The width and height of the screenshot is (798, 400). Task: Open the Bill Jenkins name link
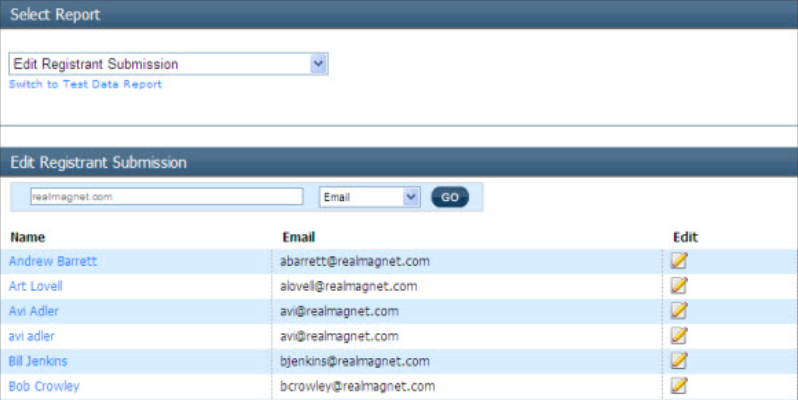coord(38,361)
